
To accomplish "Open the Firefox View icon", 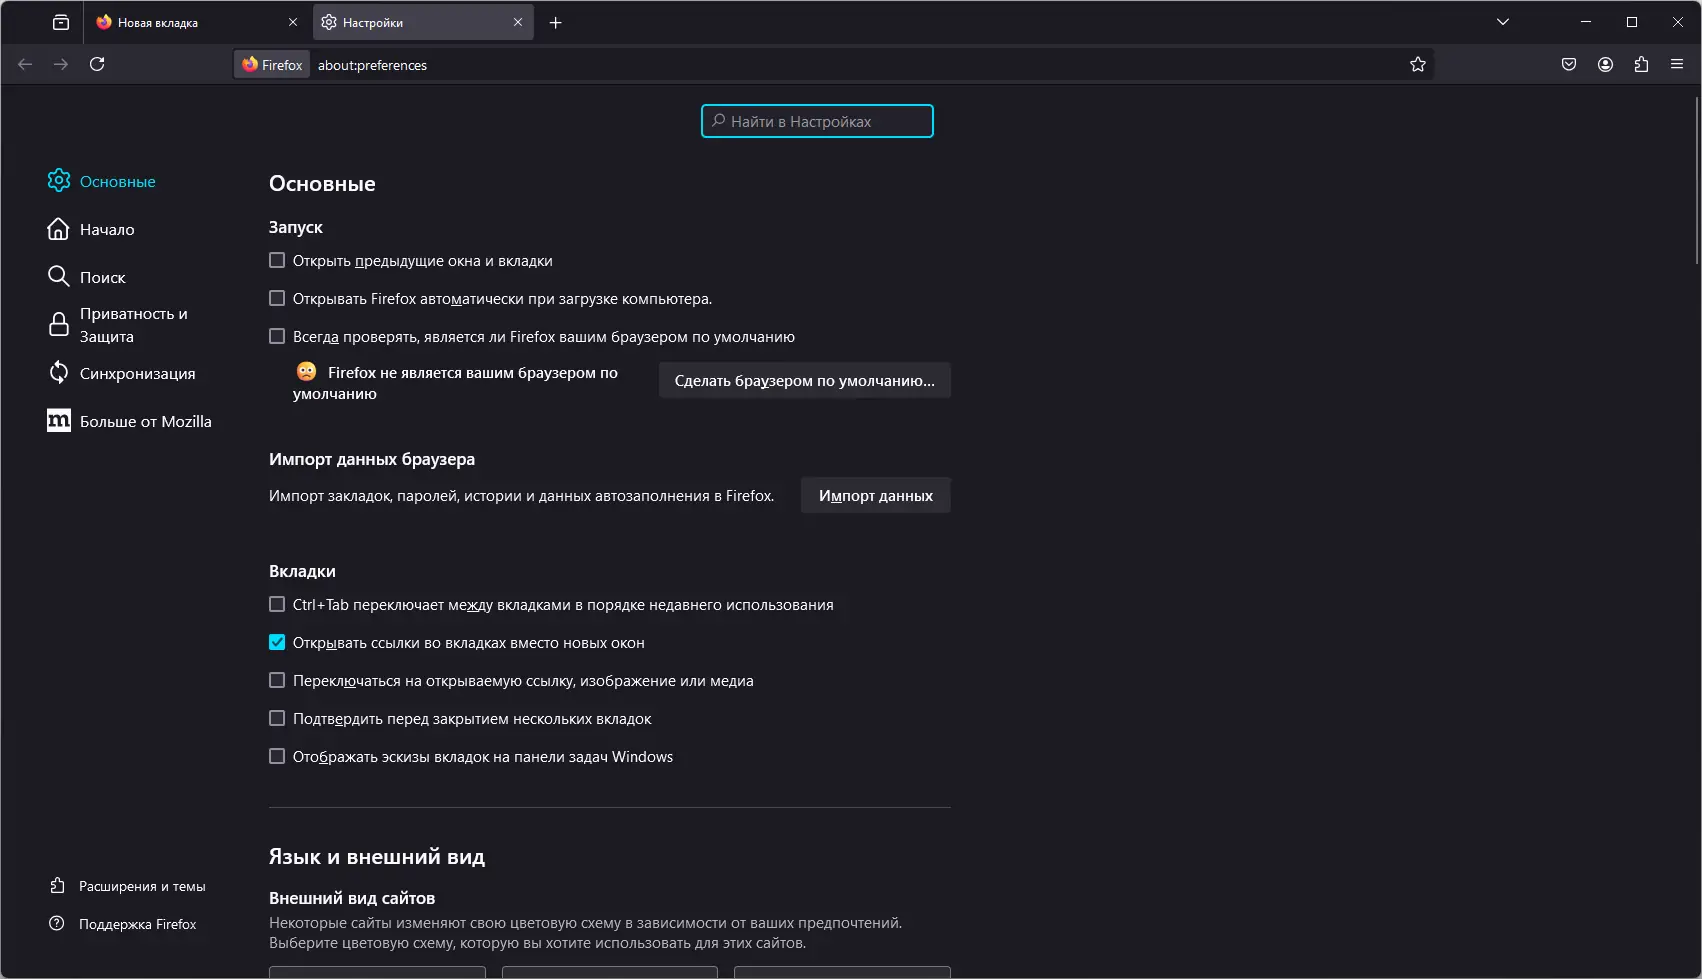I will [x=61, y=22].
